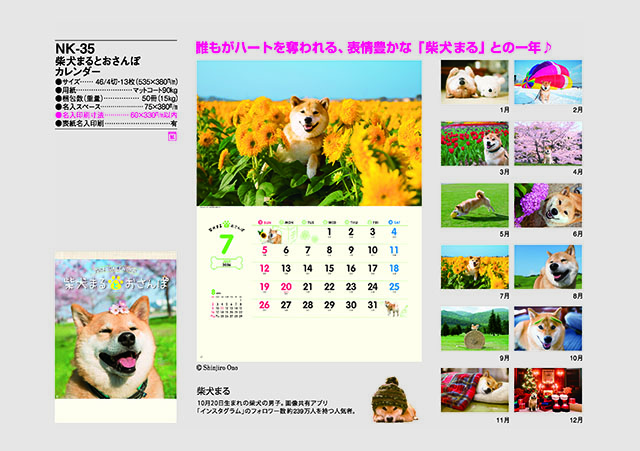The width and height of the screenshot is (640, 451).
Task: Click the product code NK-35
Action: pyautogui.click(x=75, y=49)
